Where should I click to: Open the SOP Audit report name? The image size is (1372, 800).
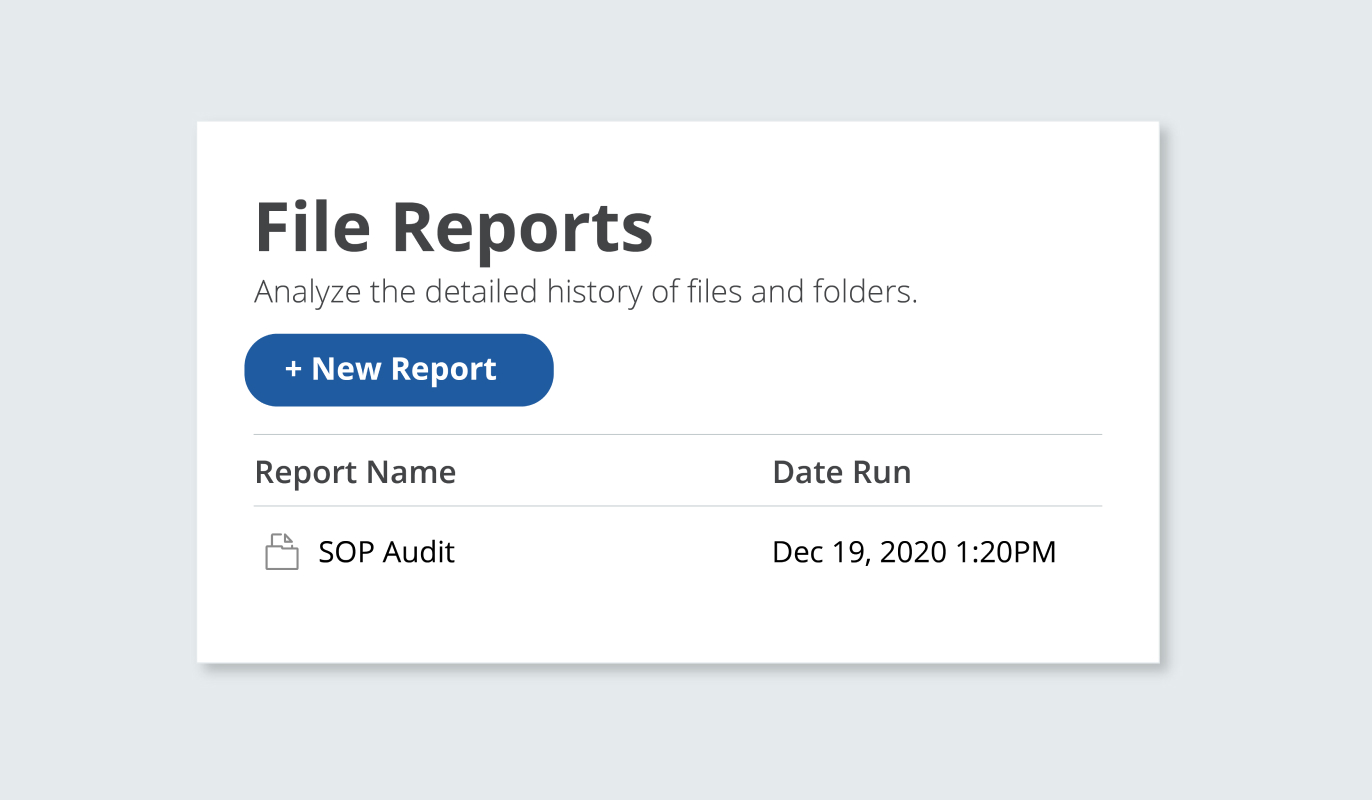[386, 552]
